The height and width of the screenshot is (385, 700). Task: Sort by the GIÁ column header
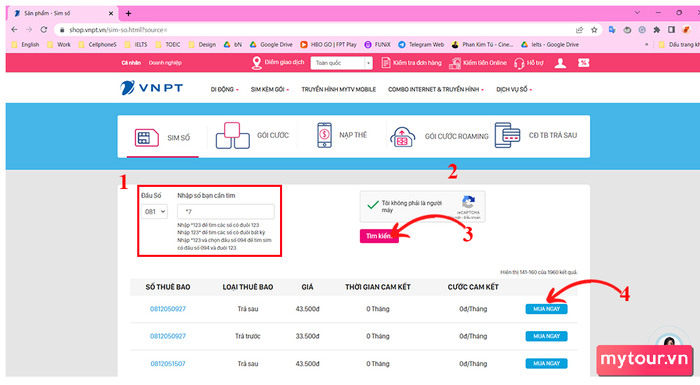click(307, 287)
